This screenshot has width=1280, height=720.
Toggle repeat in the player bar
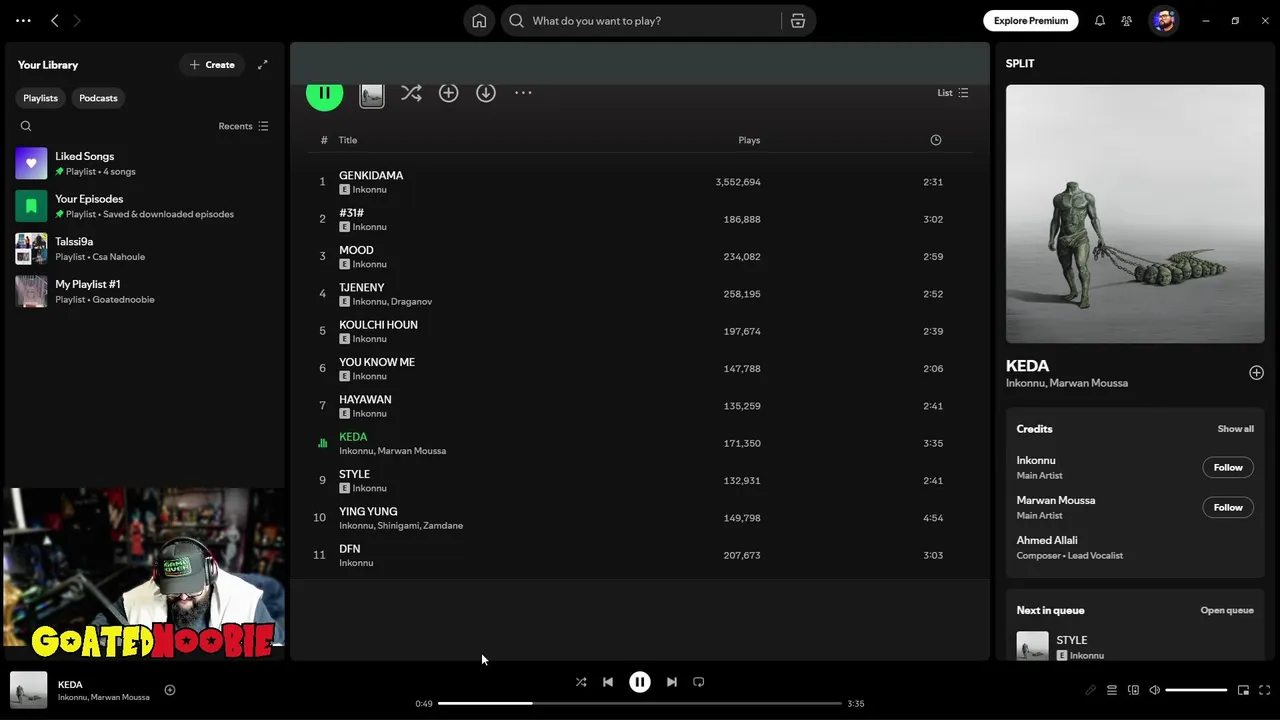[699, 682]
